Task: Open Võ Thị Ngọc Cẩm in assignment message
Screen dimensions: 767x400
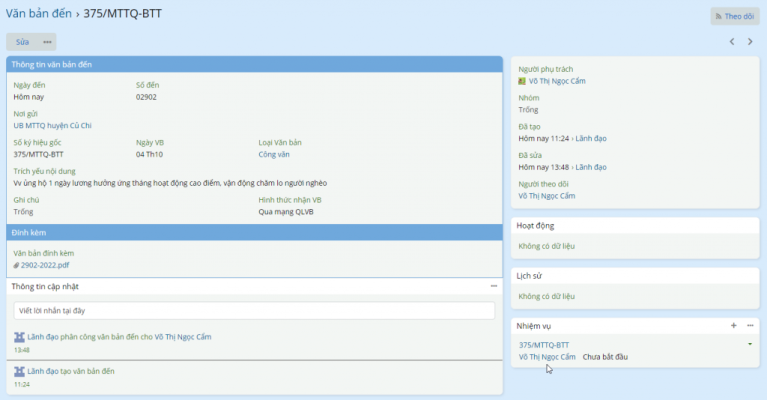Action: [x=183, y=337]
